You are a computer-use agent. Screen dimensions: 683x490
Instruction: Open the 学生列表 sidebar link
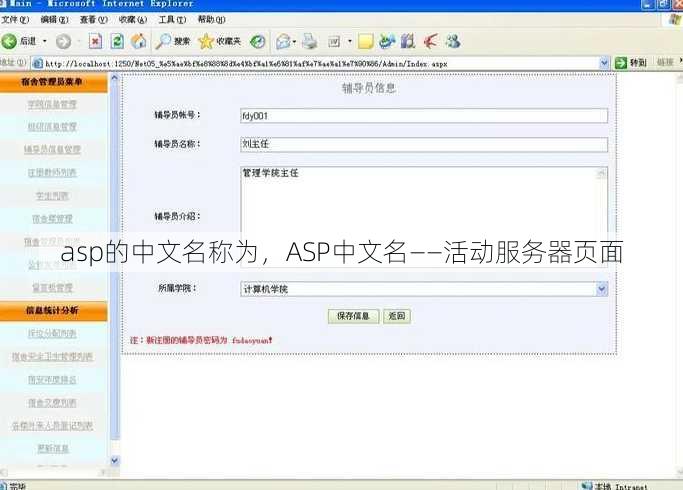pos(52,196)
